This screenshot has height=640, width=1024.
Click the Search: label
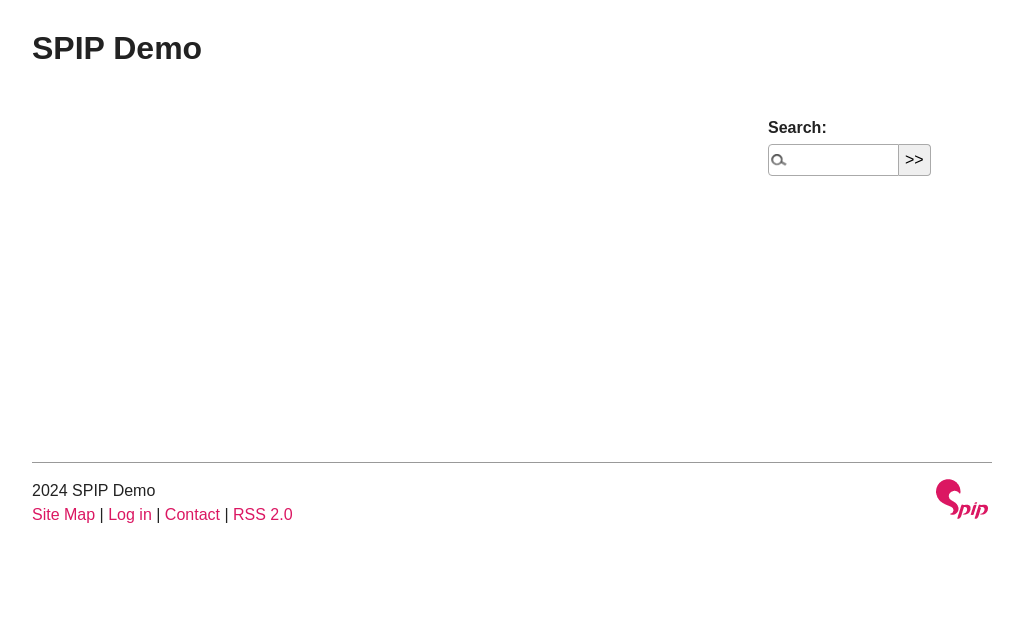pos(797,128)
